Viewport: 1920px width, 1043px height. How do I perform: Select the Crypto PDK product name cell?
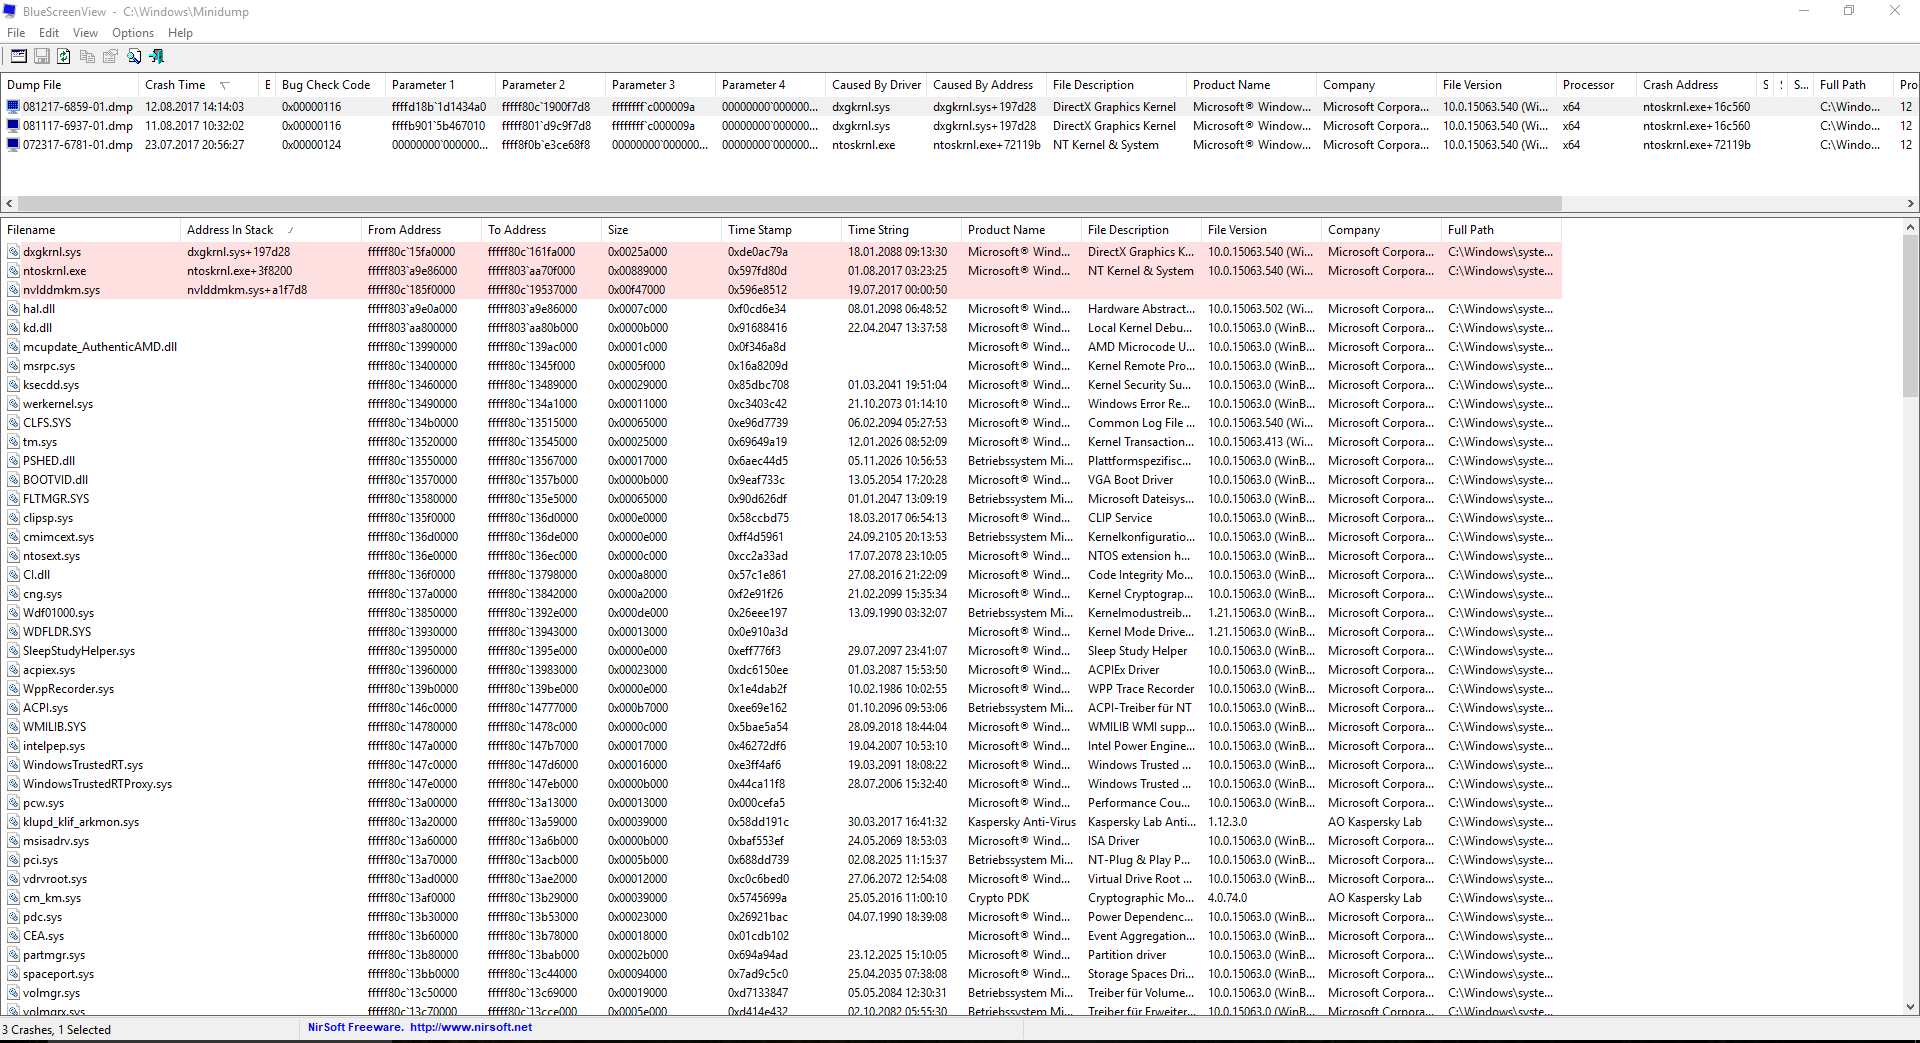click(998, 898)
